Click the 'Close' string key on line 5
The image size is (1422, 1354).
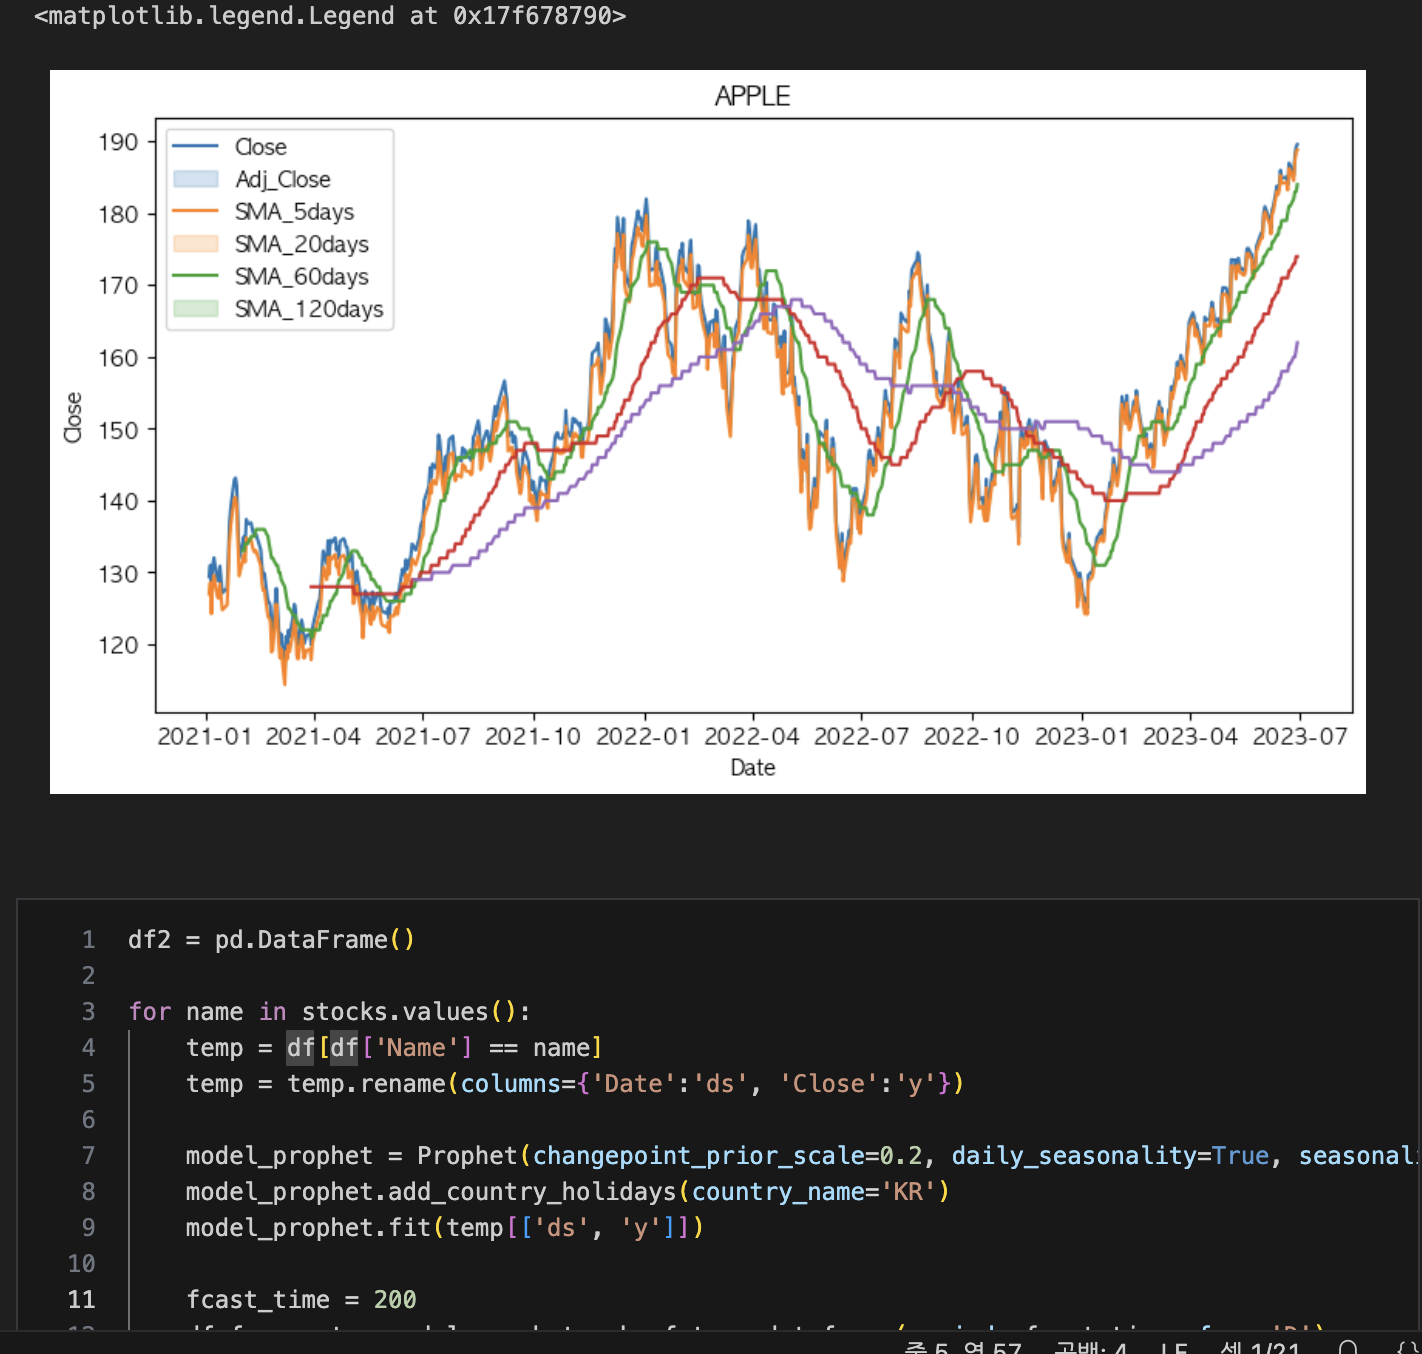[x=828, y=1084]
